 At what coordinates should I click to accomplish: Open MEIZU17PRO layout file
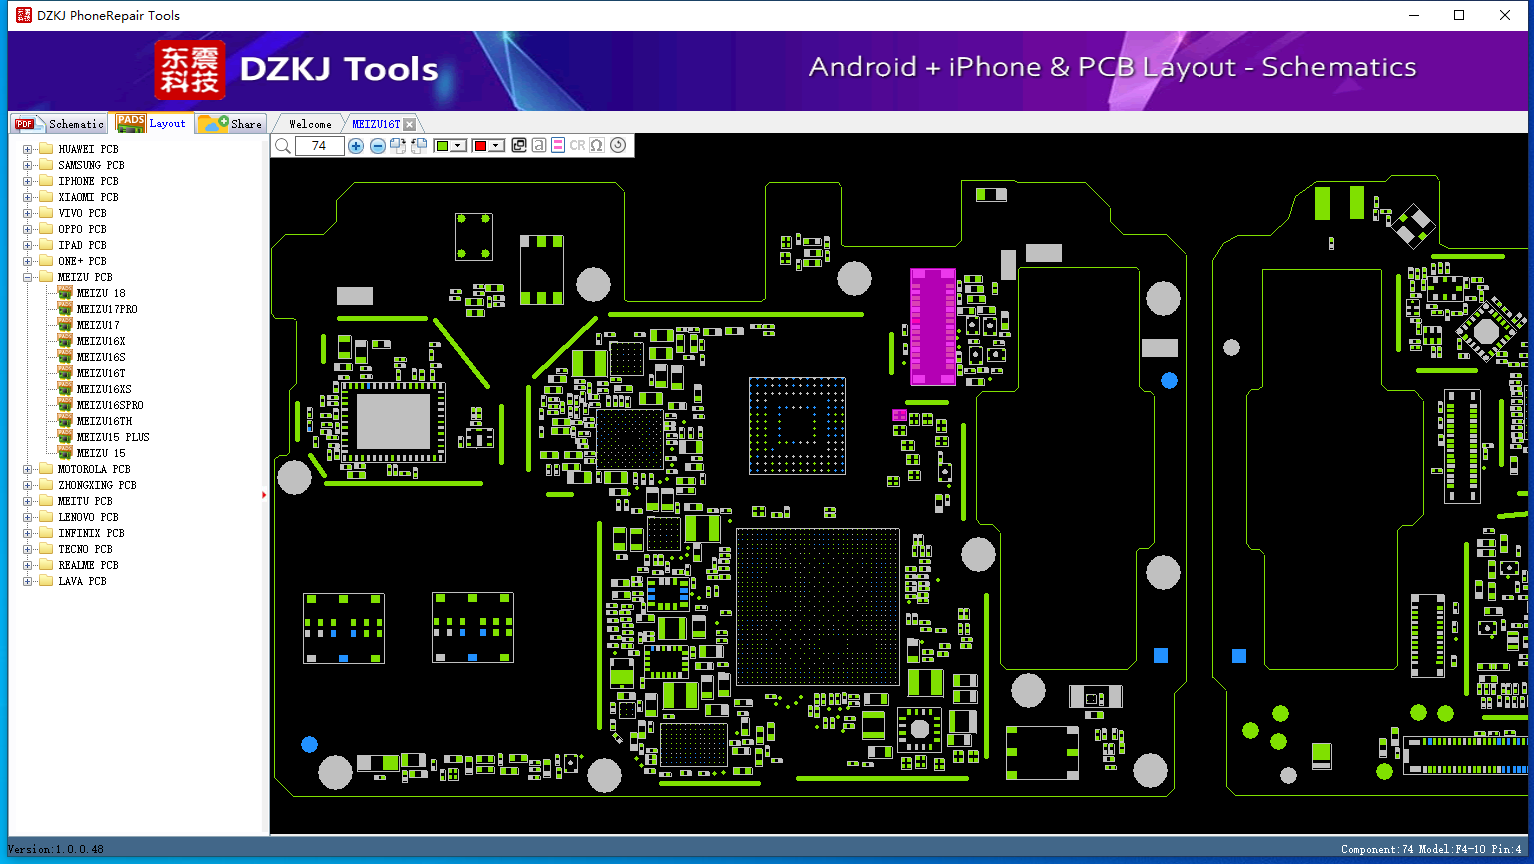[107, 309]
